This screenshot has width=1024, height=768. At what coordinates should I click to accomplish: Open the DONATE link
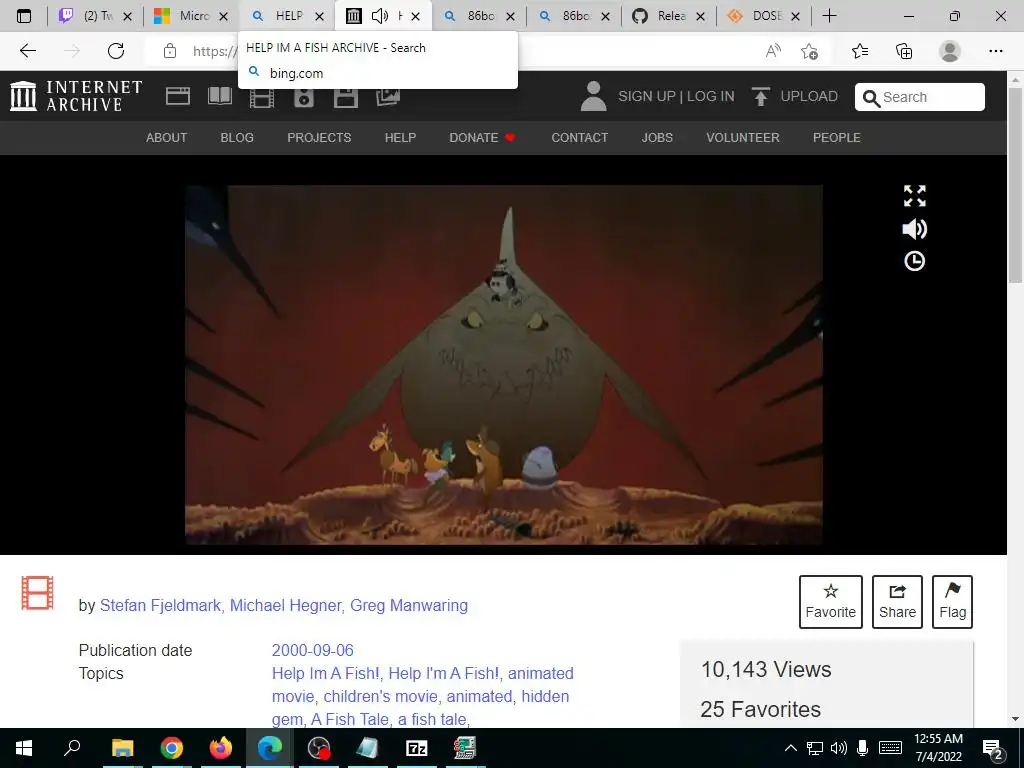pos(482,138)
